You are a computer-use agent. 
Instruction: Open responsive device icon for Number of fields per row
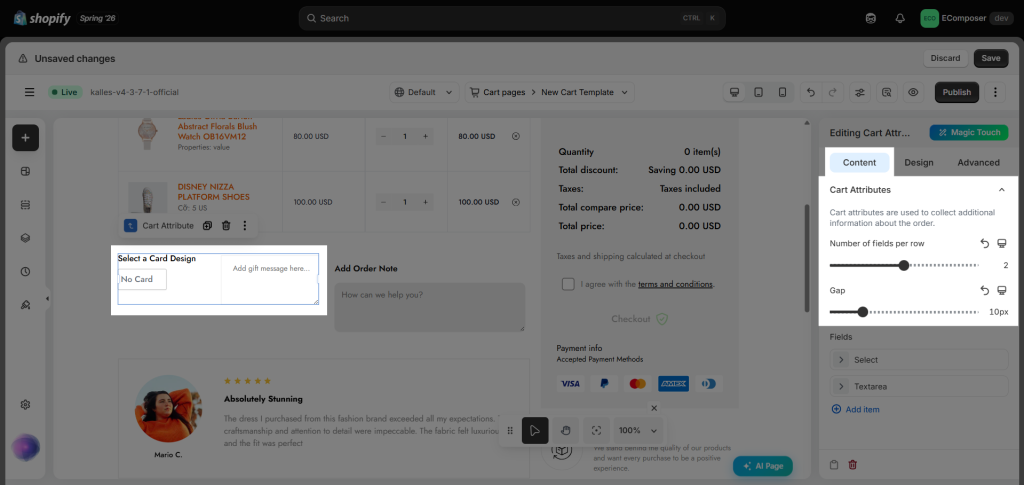pos(1002,243)
